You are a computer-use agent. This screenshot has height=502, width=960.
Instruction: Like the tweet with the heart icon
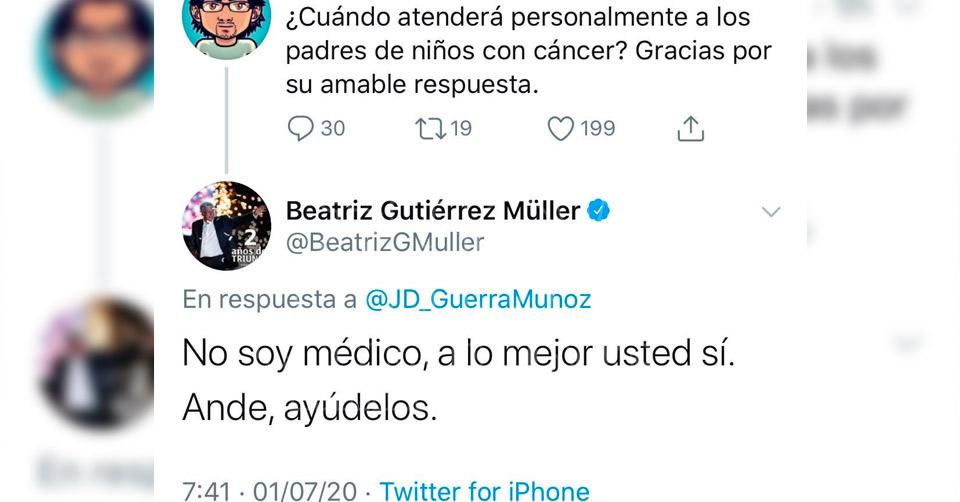pyautogui.click(x=561, y=128)
